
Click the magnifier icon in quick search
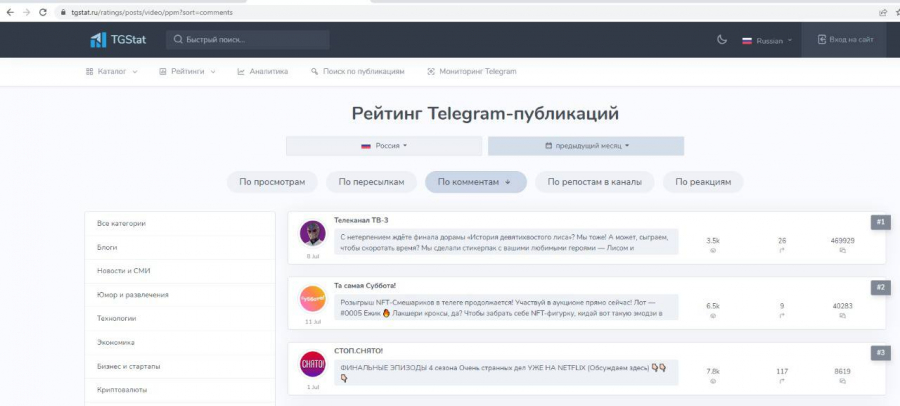pyautogui.click(x=178, y=40)
